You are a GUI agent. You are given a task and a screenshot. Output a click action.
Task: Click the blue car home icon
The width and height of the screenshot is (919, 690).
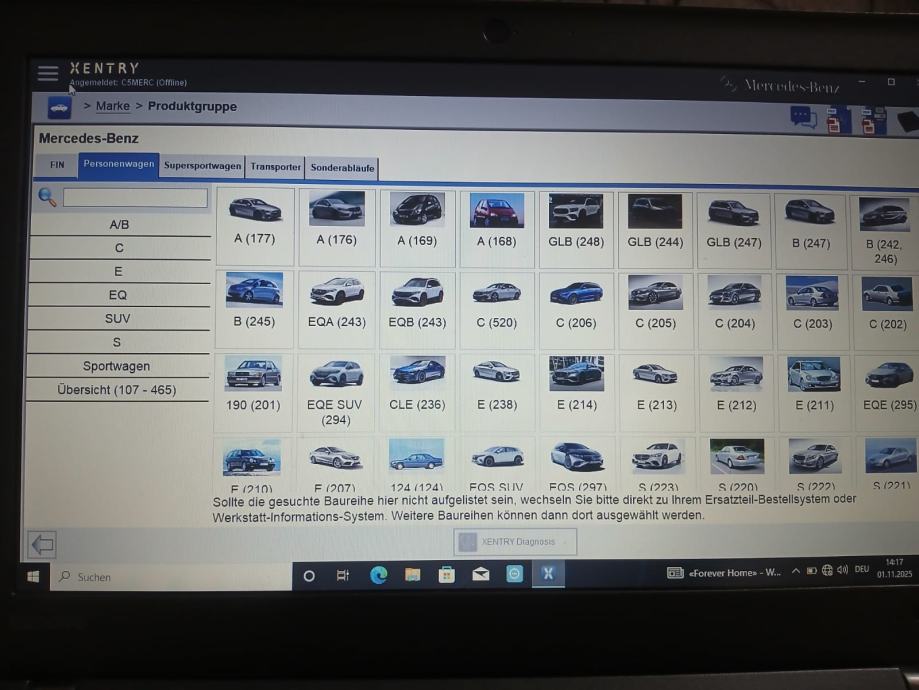click(59, 108)
